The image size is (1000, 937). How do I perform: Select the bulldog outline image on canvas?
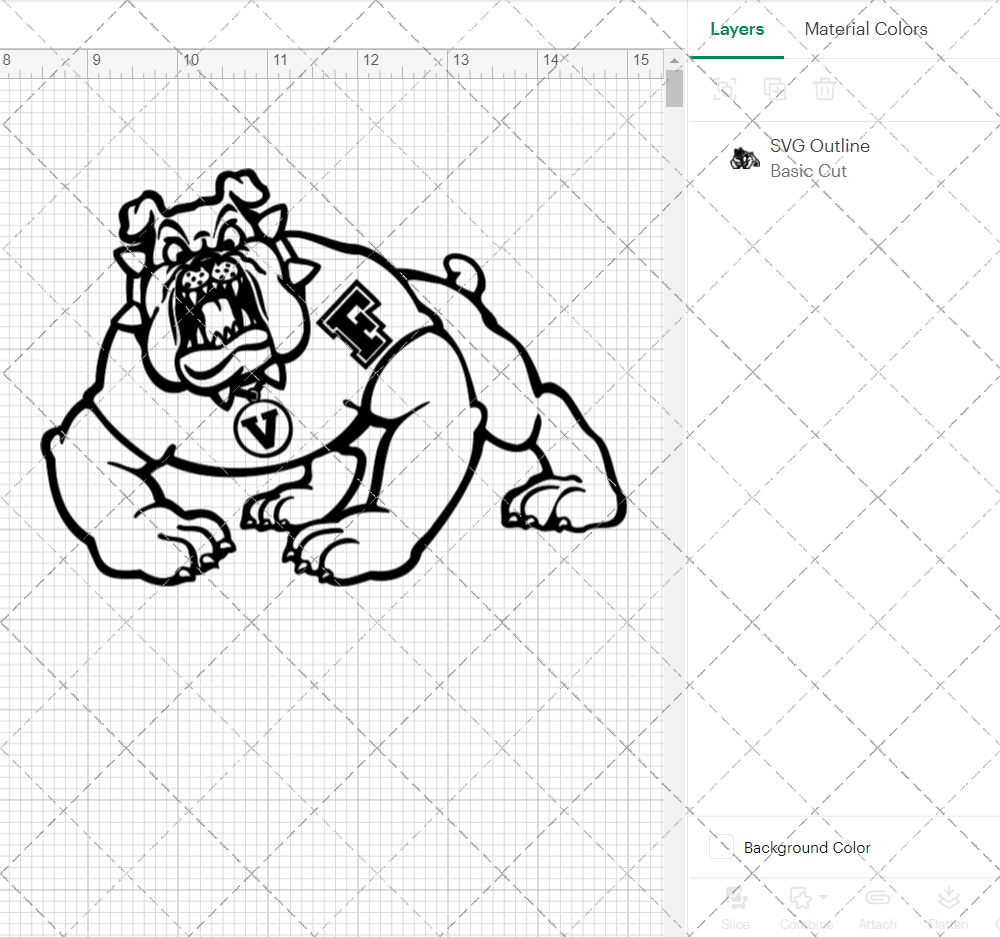334,377
